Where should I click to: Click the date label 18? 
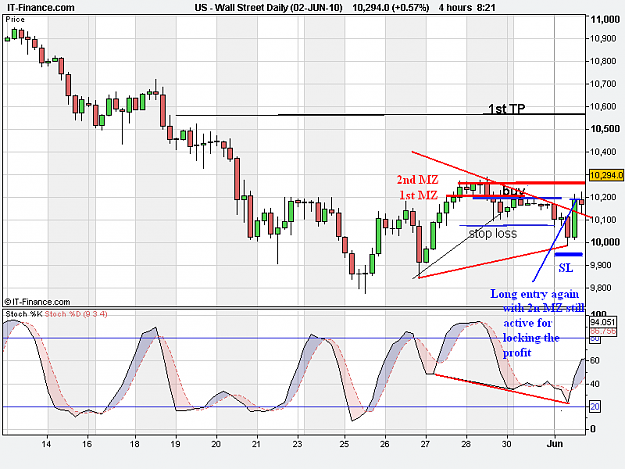click(x=135, y=444)
